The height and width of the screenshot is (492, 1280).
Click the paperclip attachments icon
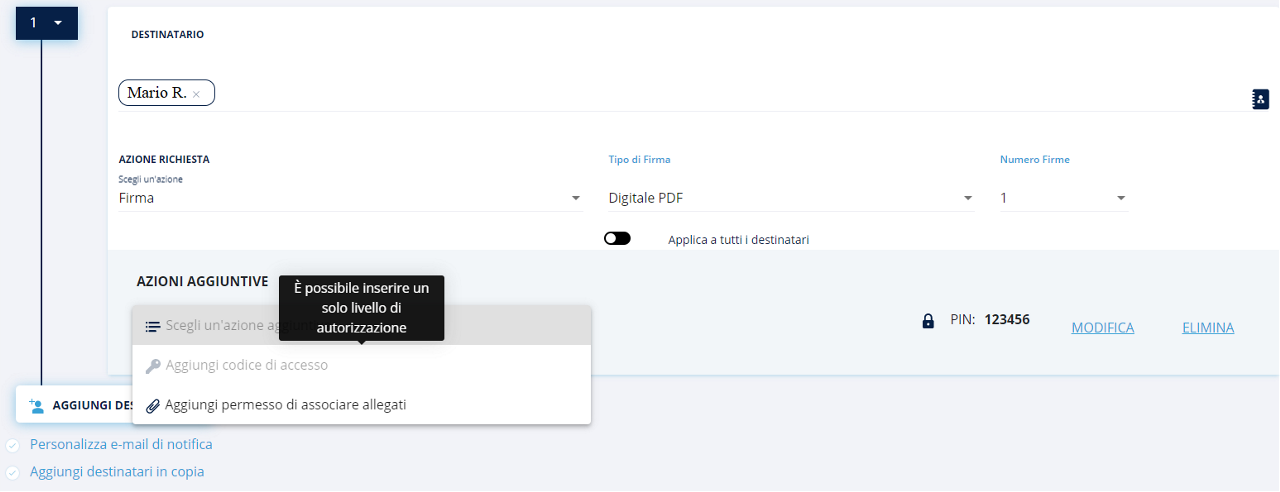[x=152, y=405]
